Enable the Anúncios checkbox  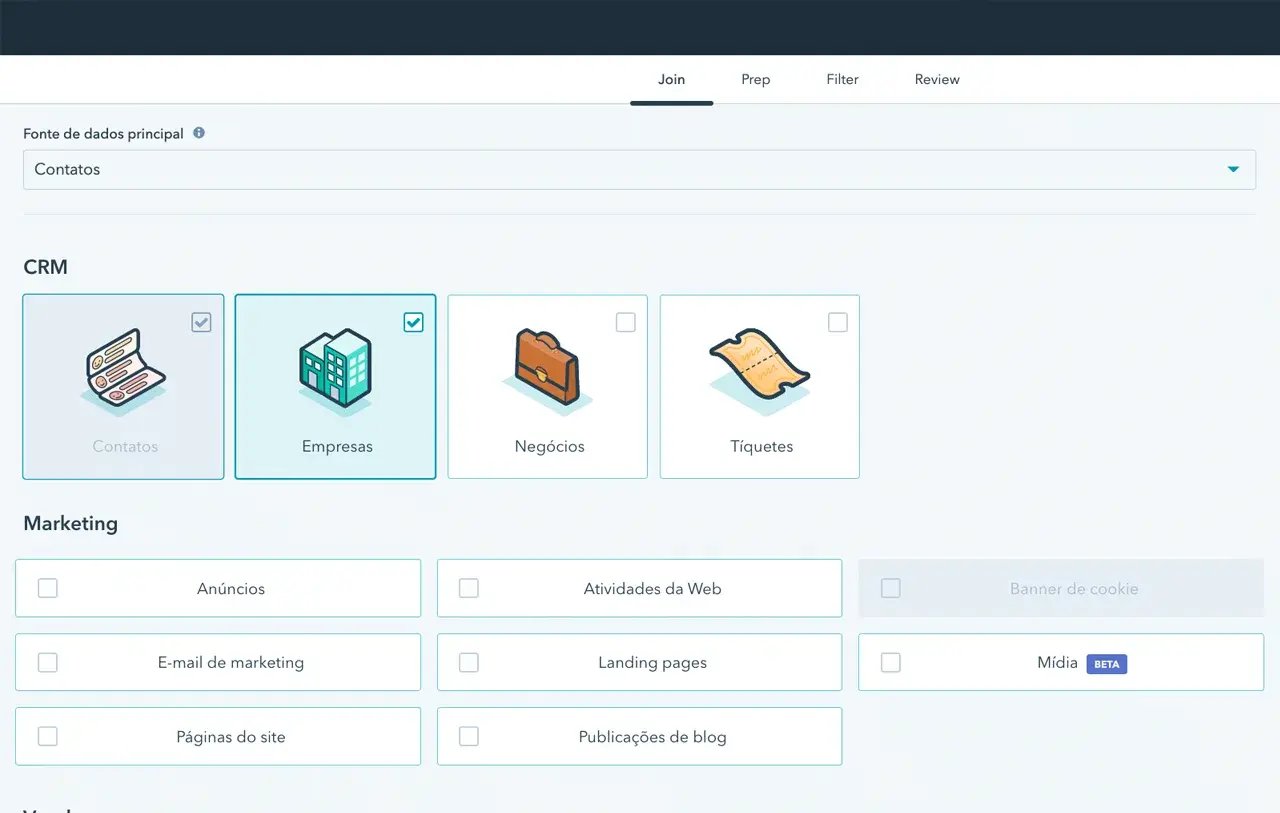click(47, 588)
